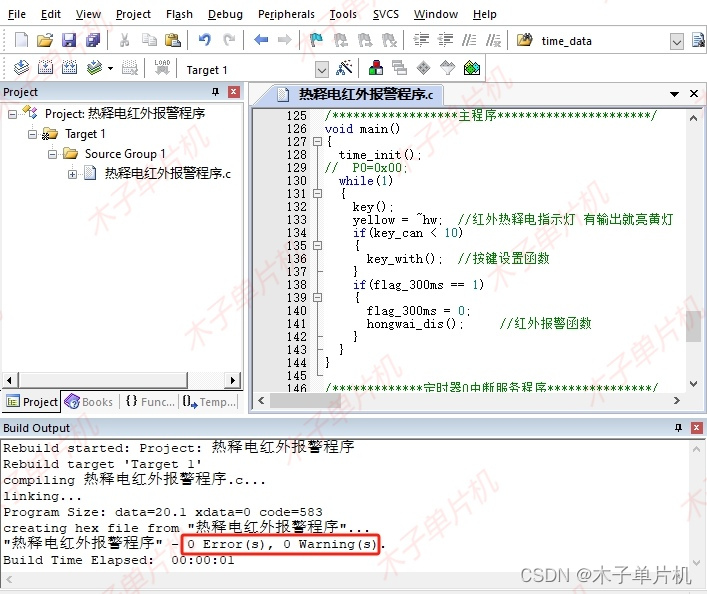Screen dimensions: 707x594
Task: Open editor tab list dropdown arrow
Action: [674, 94]
